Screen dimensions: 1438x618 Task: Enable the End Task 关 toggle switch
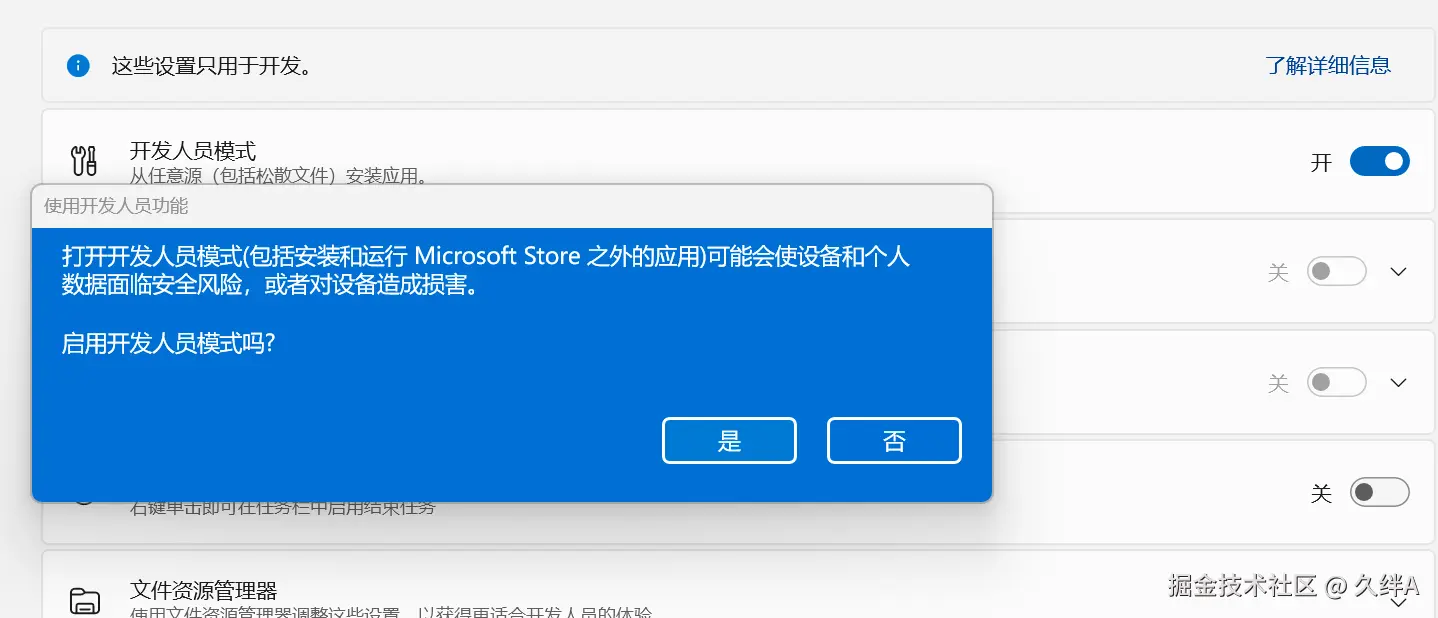1379,492
